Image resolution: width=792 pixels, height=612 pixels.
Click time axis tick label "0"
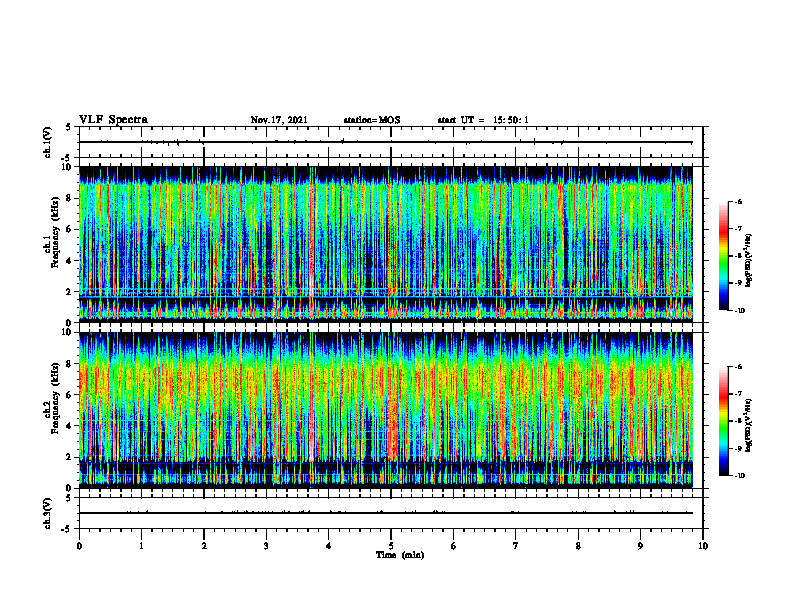79,546
